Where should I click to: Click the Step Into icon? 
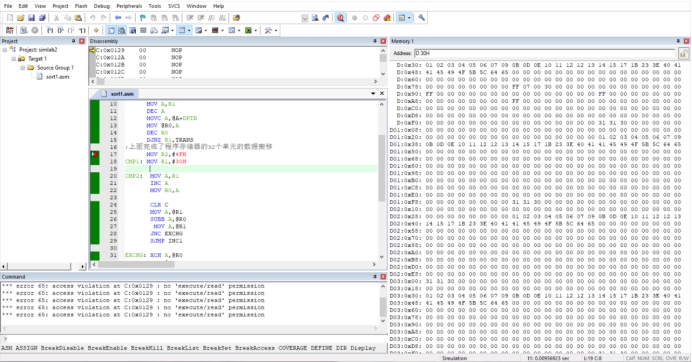pyautogui.click(x=49, y=30)
